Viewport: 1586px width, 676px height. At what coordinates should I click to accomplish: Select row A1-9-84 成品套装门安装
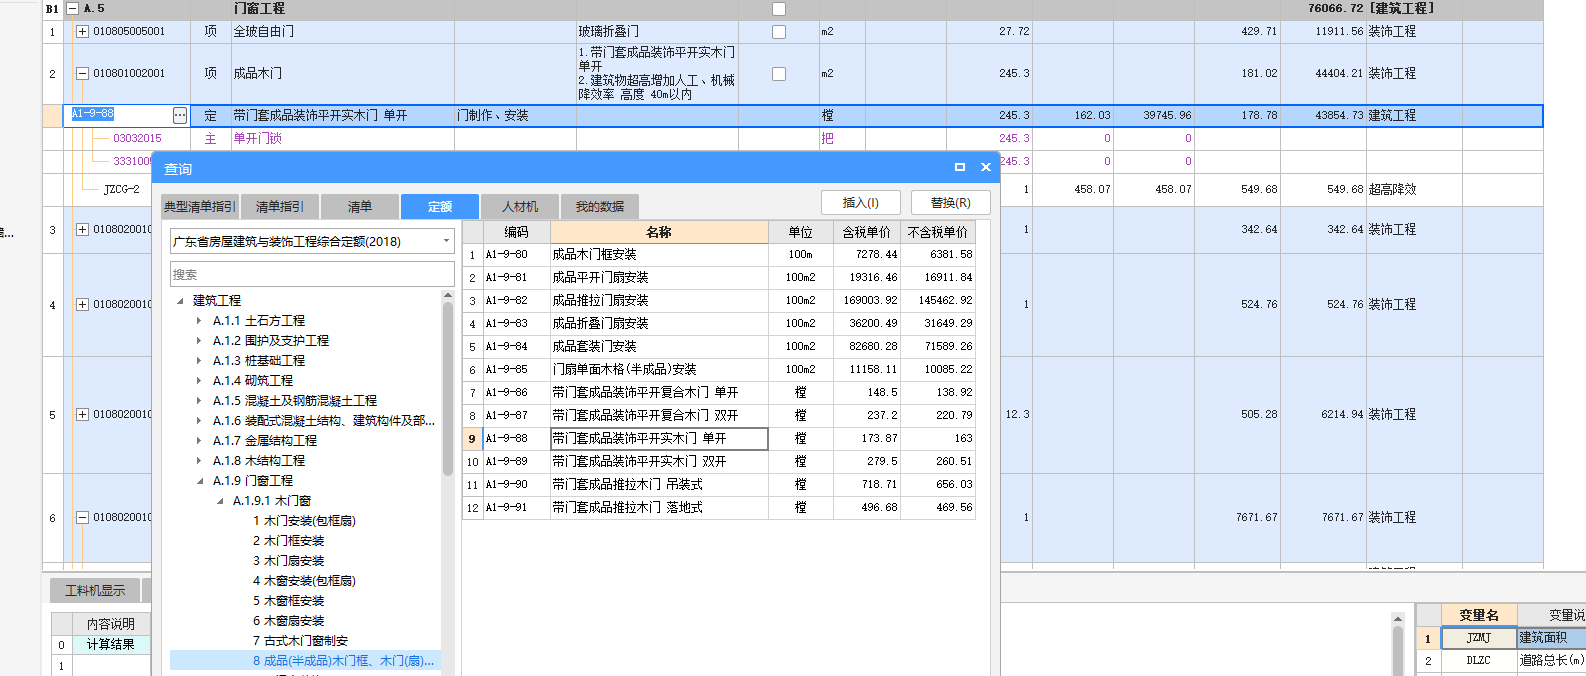coord(719,347)
